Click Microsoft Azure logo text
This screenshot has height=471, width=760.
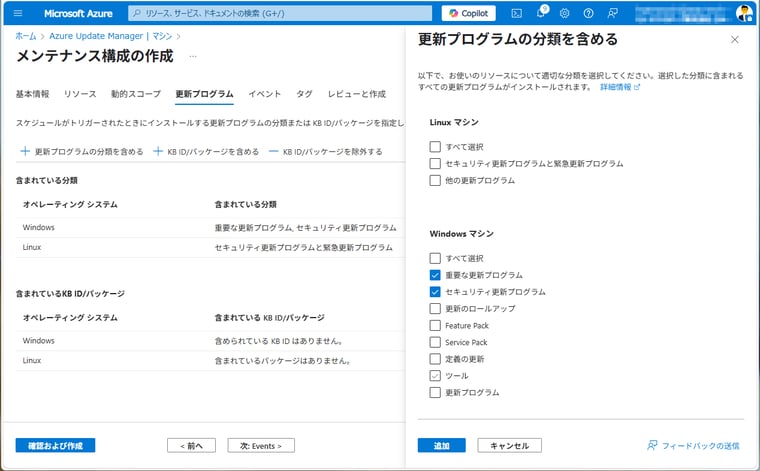click(78, 14)
